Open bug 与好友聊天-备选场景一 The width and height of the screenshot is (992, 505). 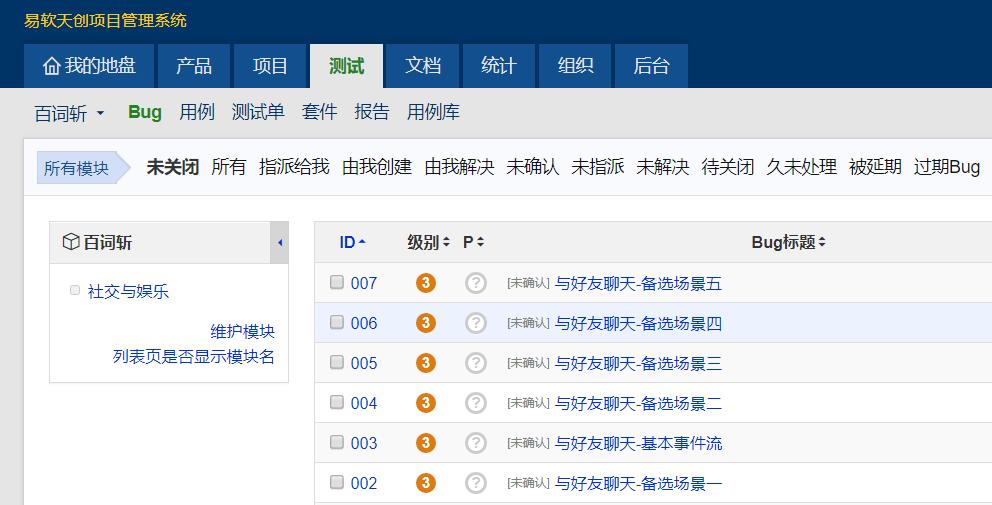[x=638, y=483]
